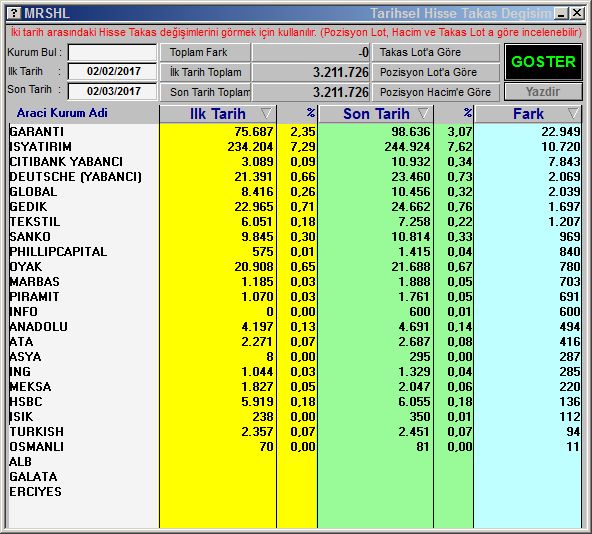Click OYAK Son Tarih value 21.688
The height and width of the screenshot is (534, 592).
tap(411, 267)
